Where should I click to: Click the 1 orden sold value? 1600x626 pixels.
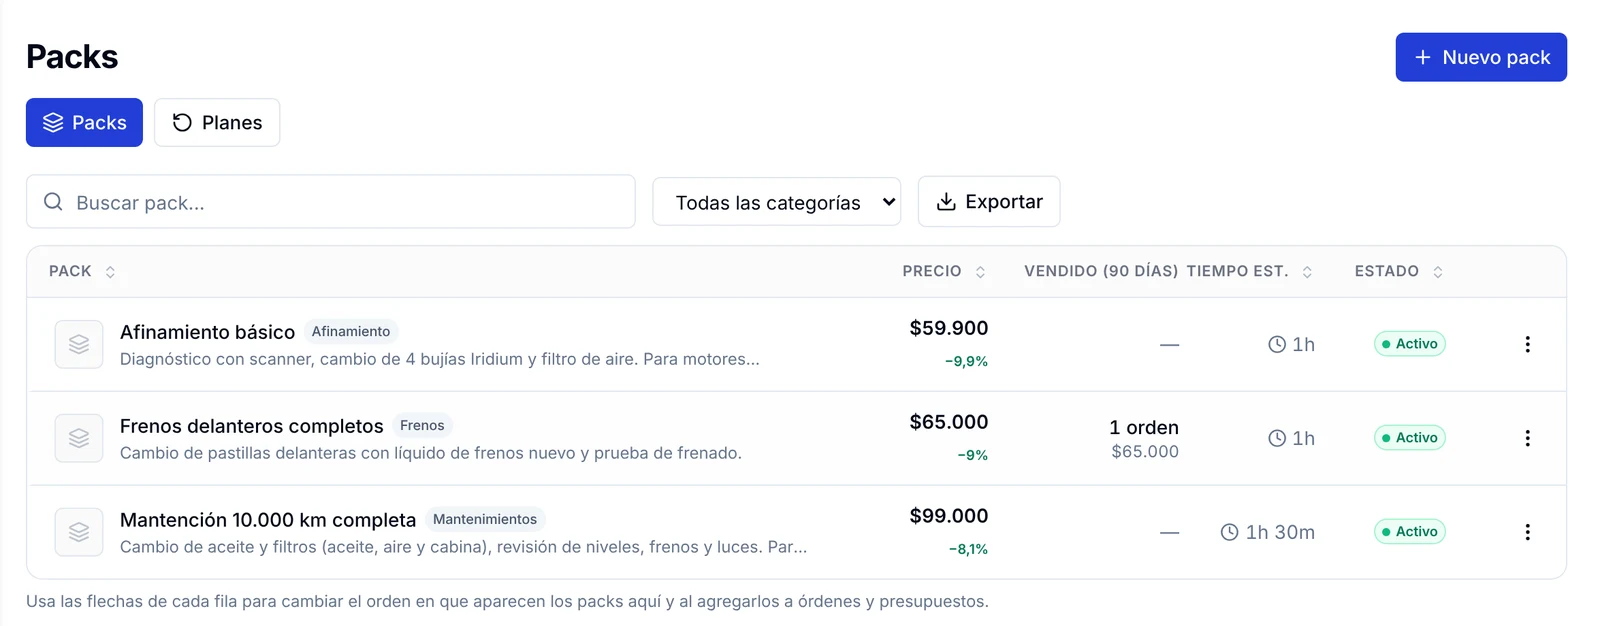click(1144, 427)
